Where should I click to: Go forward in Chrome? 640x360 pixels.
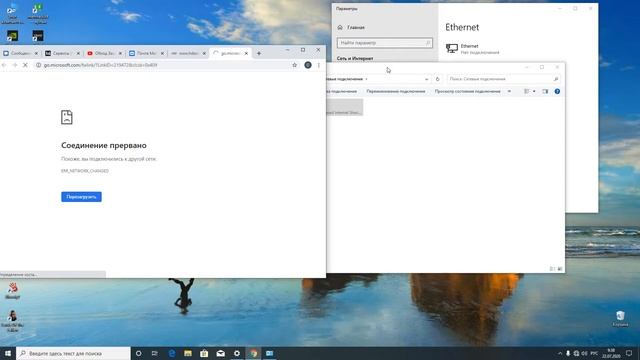[x=15, y=65]
